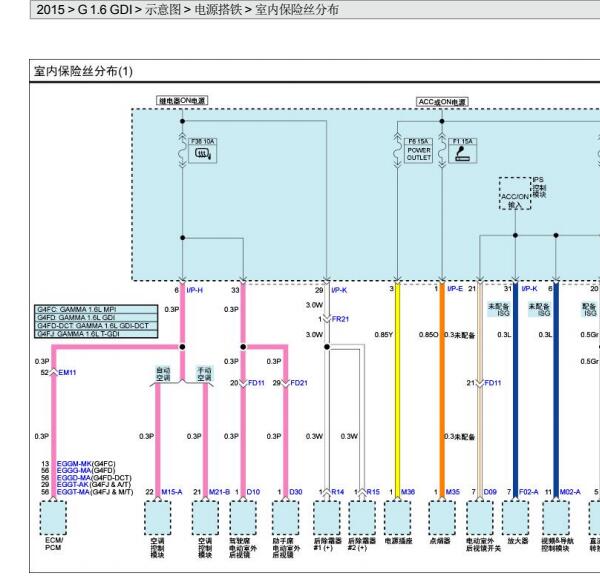This screenshot has width=600, height=583.
Task: Open the M35 connector link
Action: point(453,492)
